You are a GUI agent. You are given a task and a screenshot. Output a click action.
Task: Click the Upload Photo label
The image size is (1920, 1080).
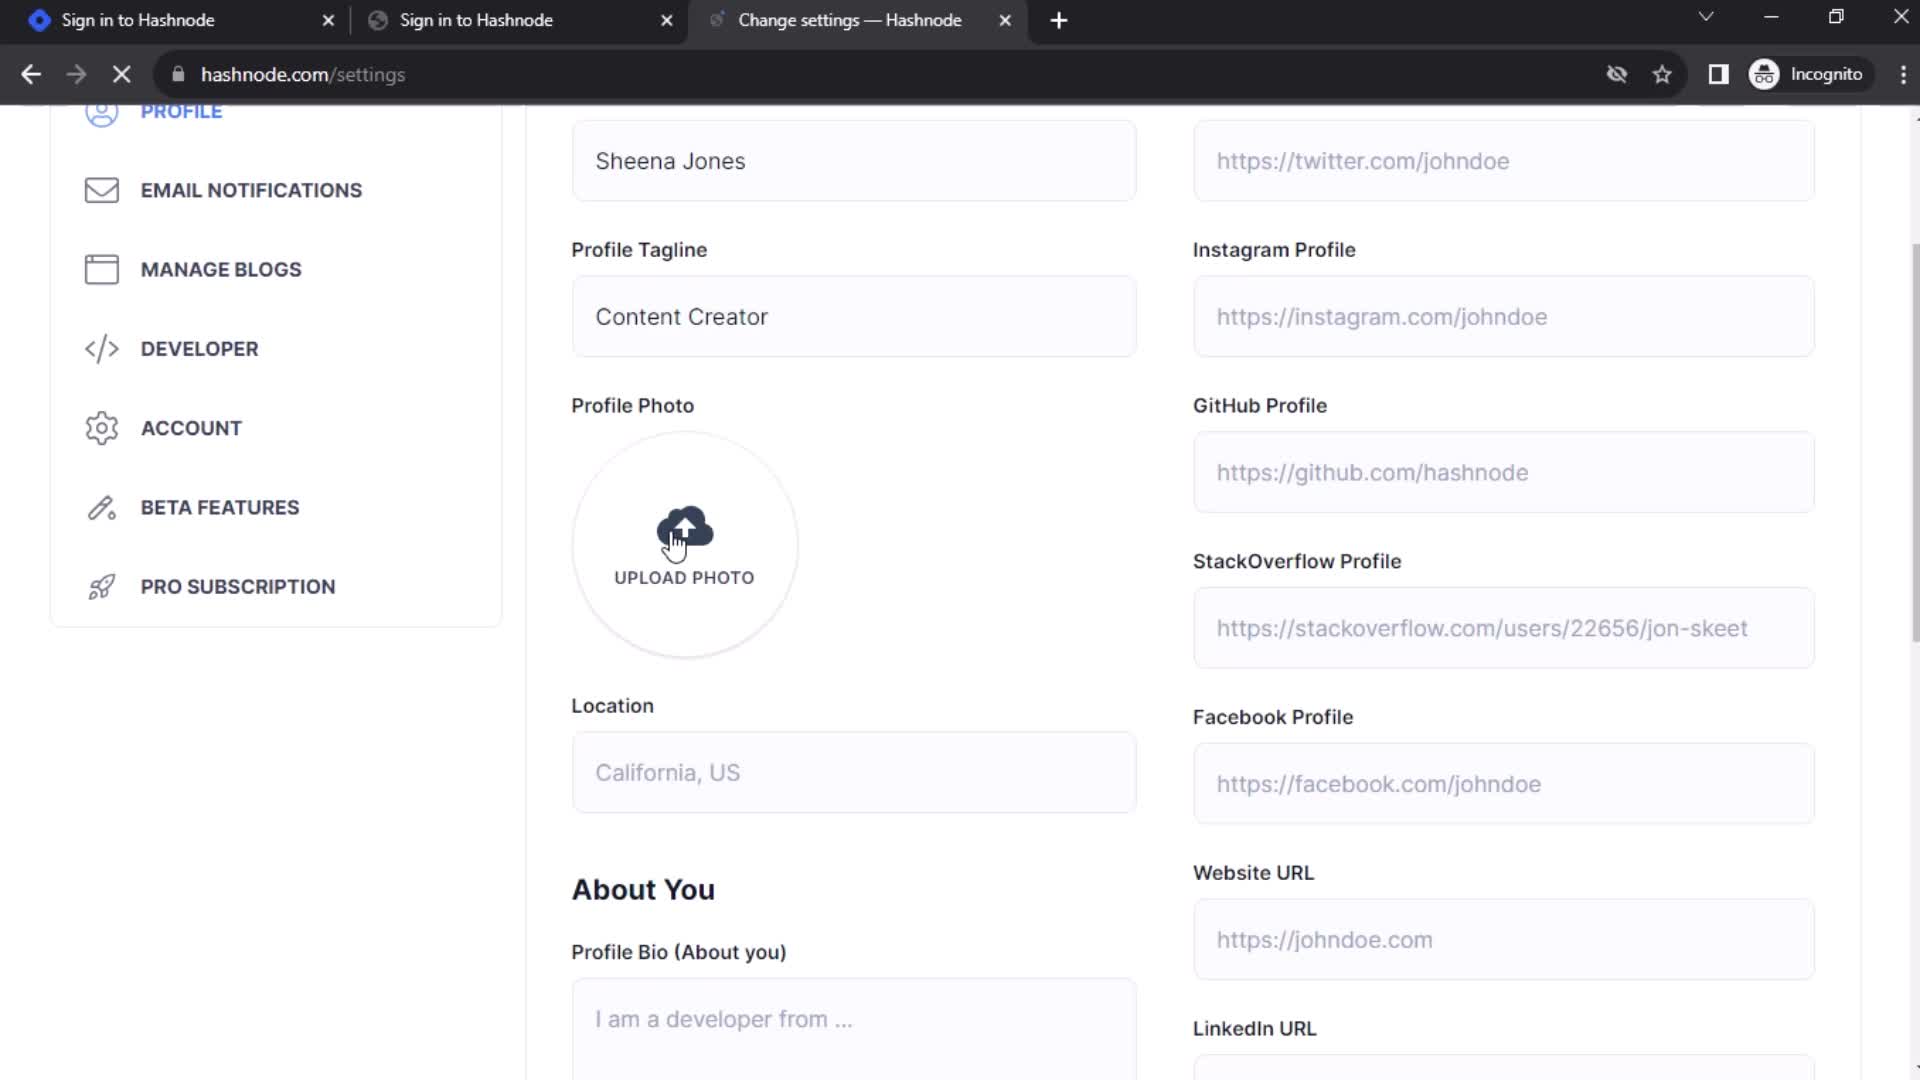tap(684, 578)
